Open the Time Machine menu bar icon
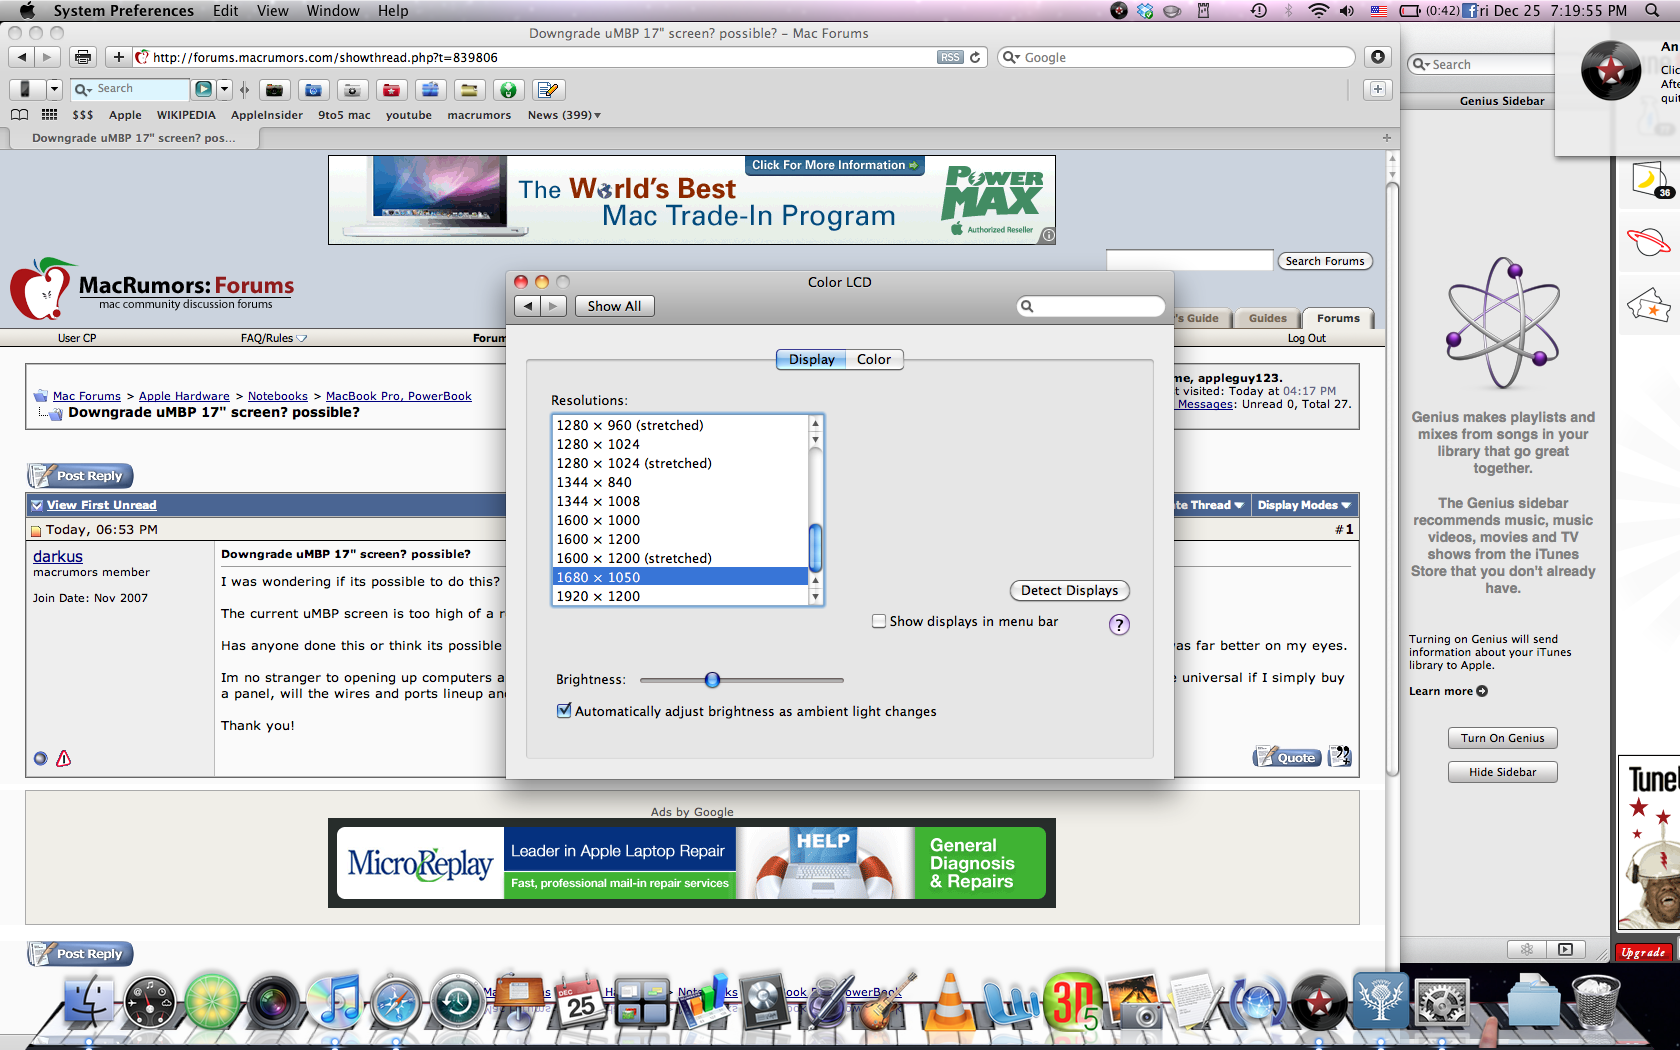The image size is (1680, 1050). 1259,11
